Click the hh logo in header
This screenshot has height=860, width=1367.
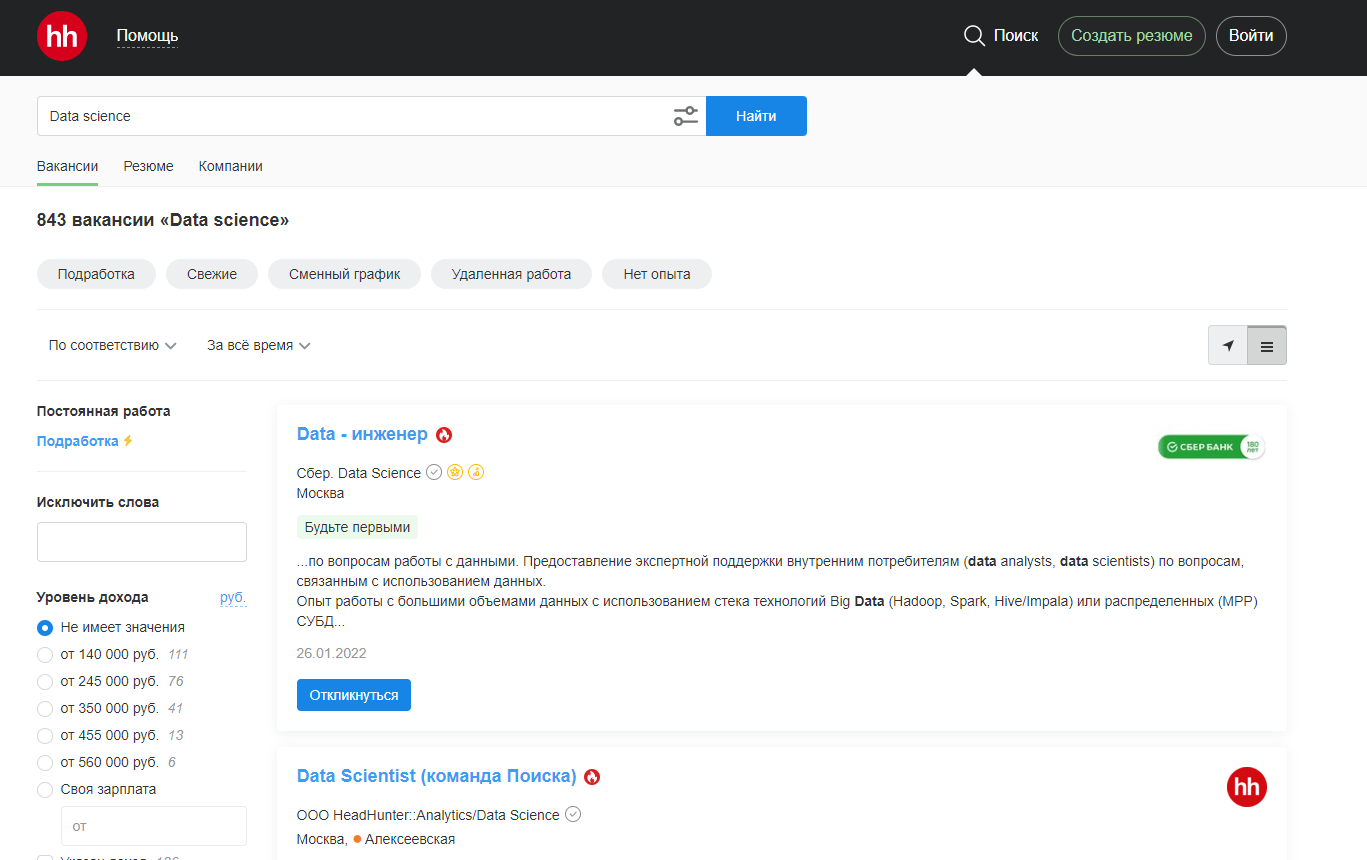tap(62, 36)
